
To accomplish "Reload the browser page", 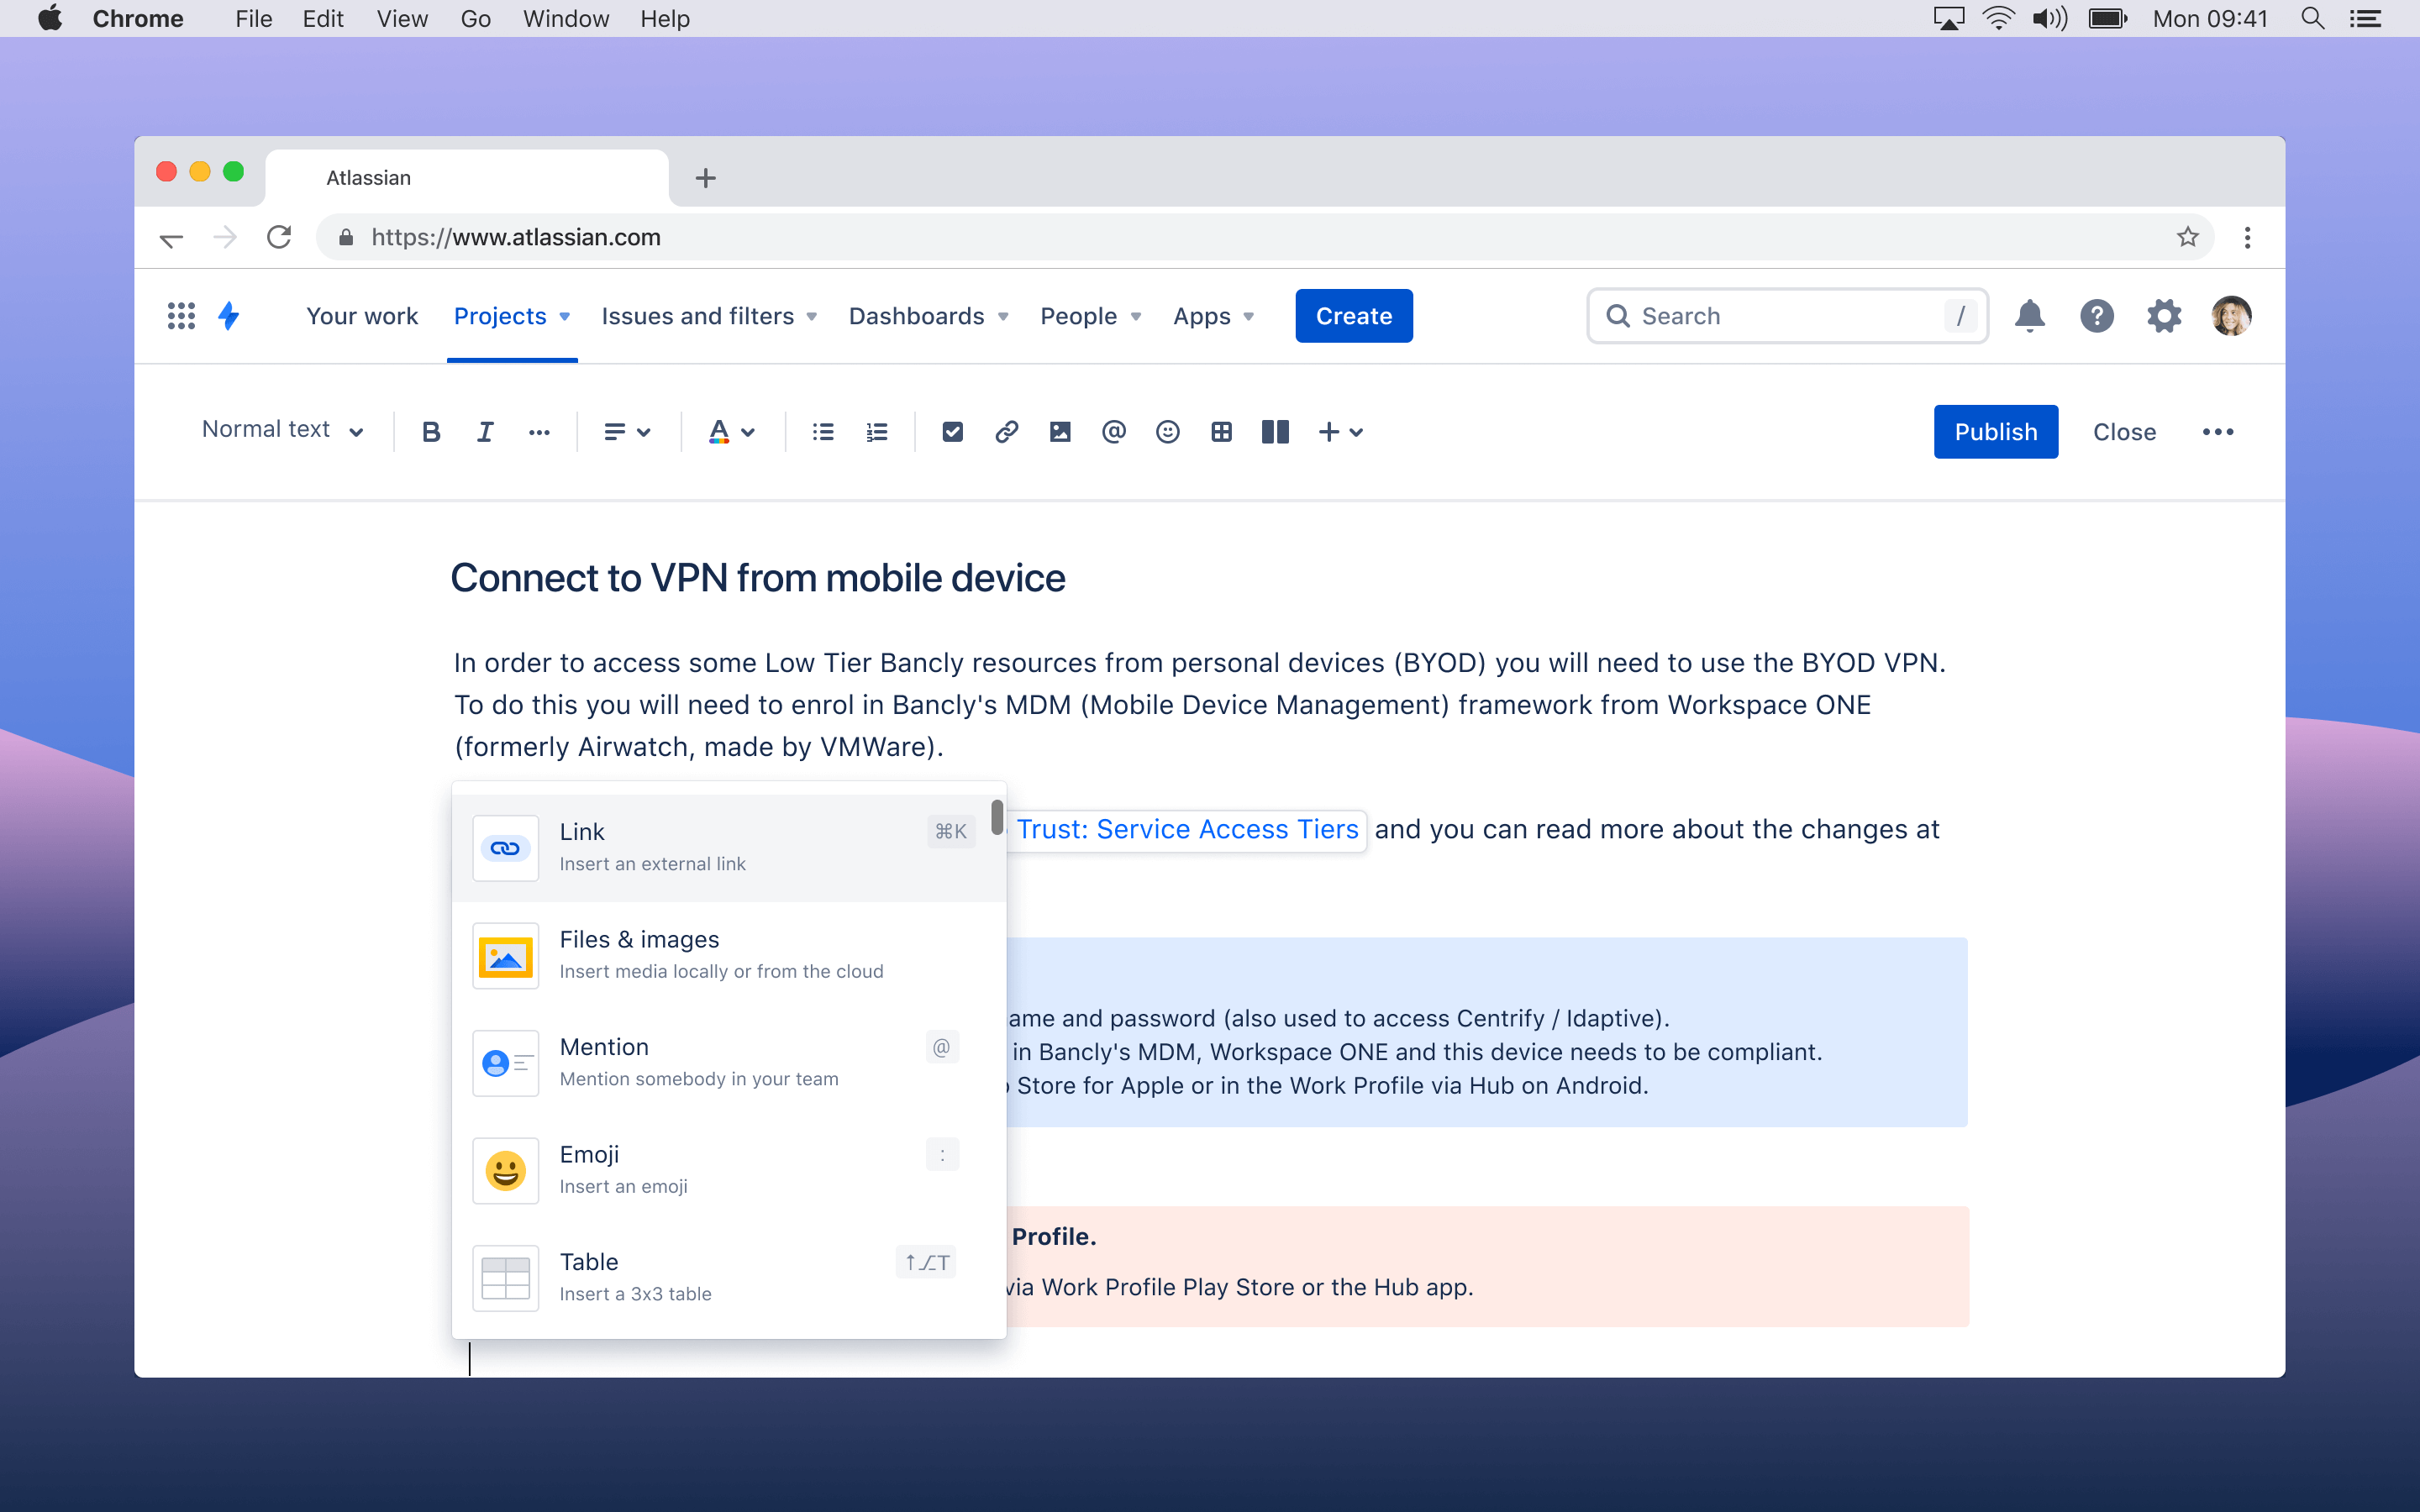I will point(279,237).
